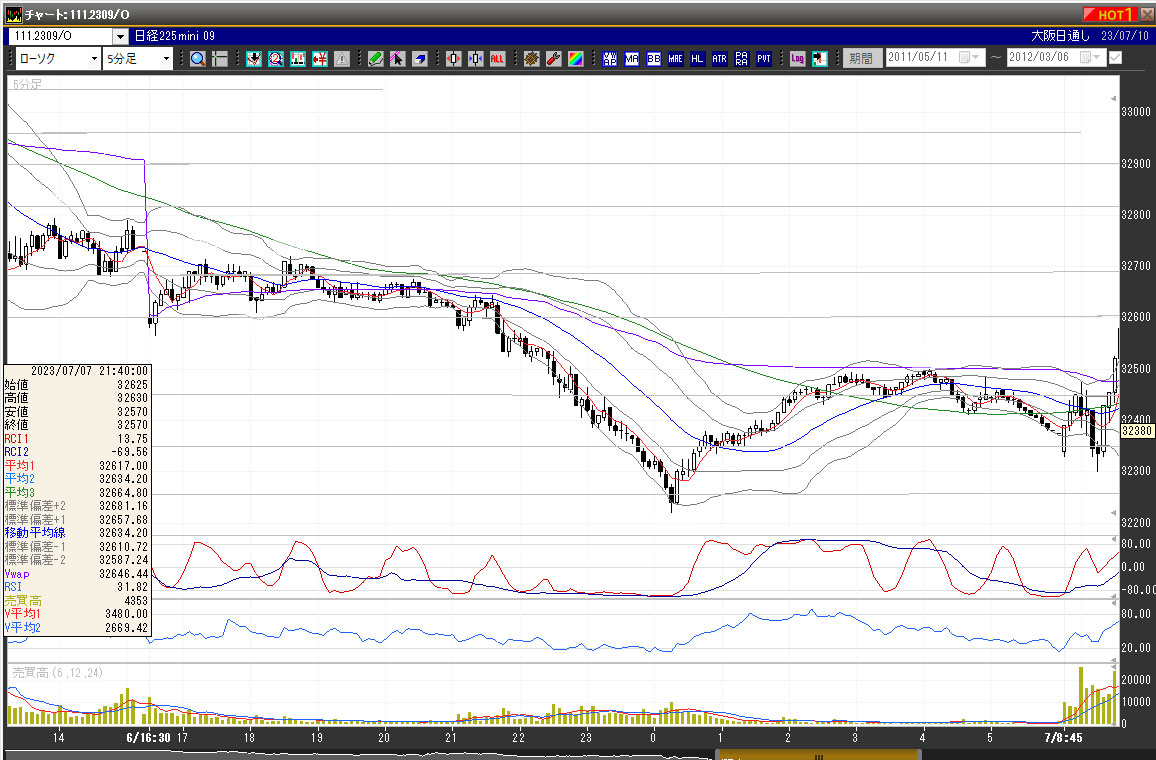Click the 5分足 label on chart
The image size is (1156, 760).
[27, 84]
